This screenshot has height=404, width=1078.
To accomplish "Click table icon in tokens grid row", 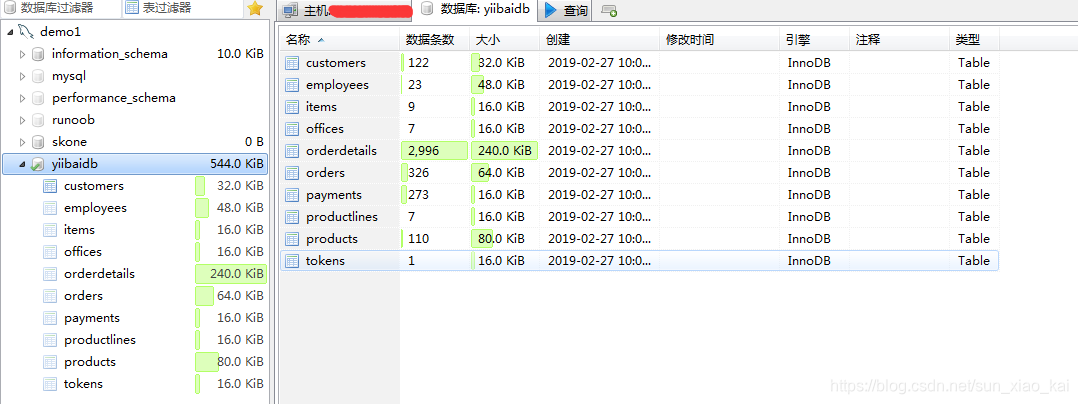I will (x=292, y=260).
